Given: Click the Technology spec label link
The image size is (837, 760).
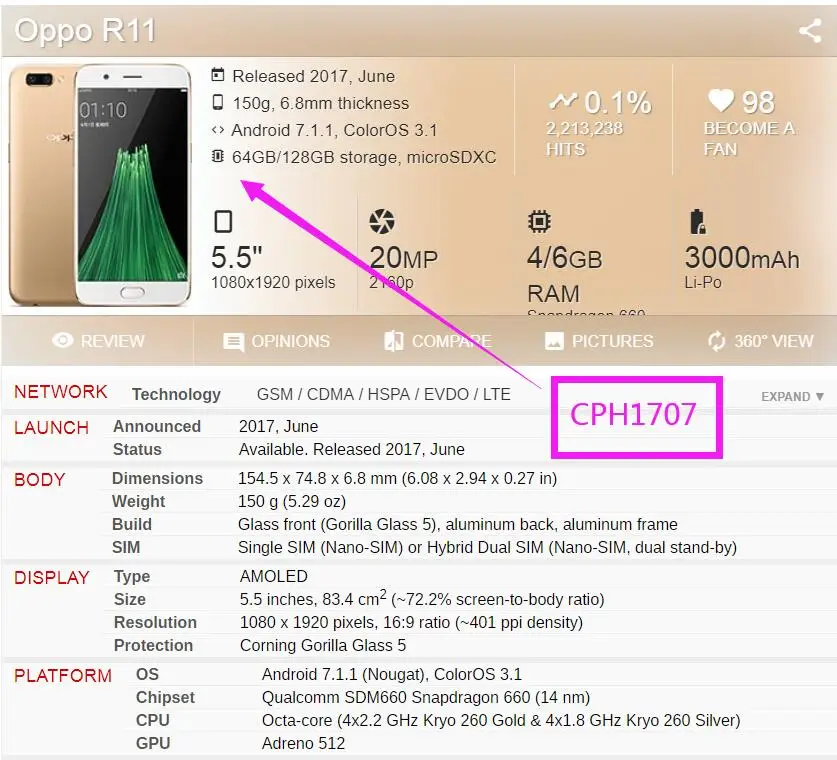Looking at the screenshot, I should click(176, 394).
